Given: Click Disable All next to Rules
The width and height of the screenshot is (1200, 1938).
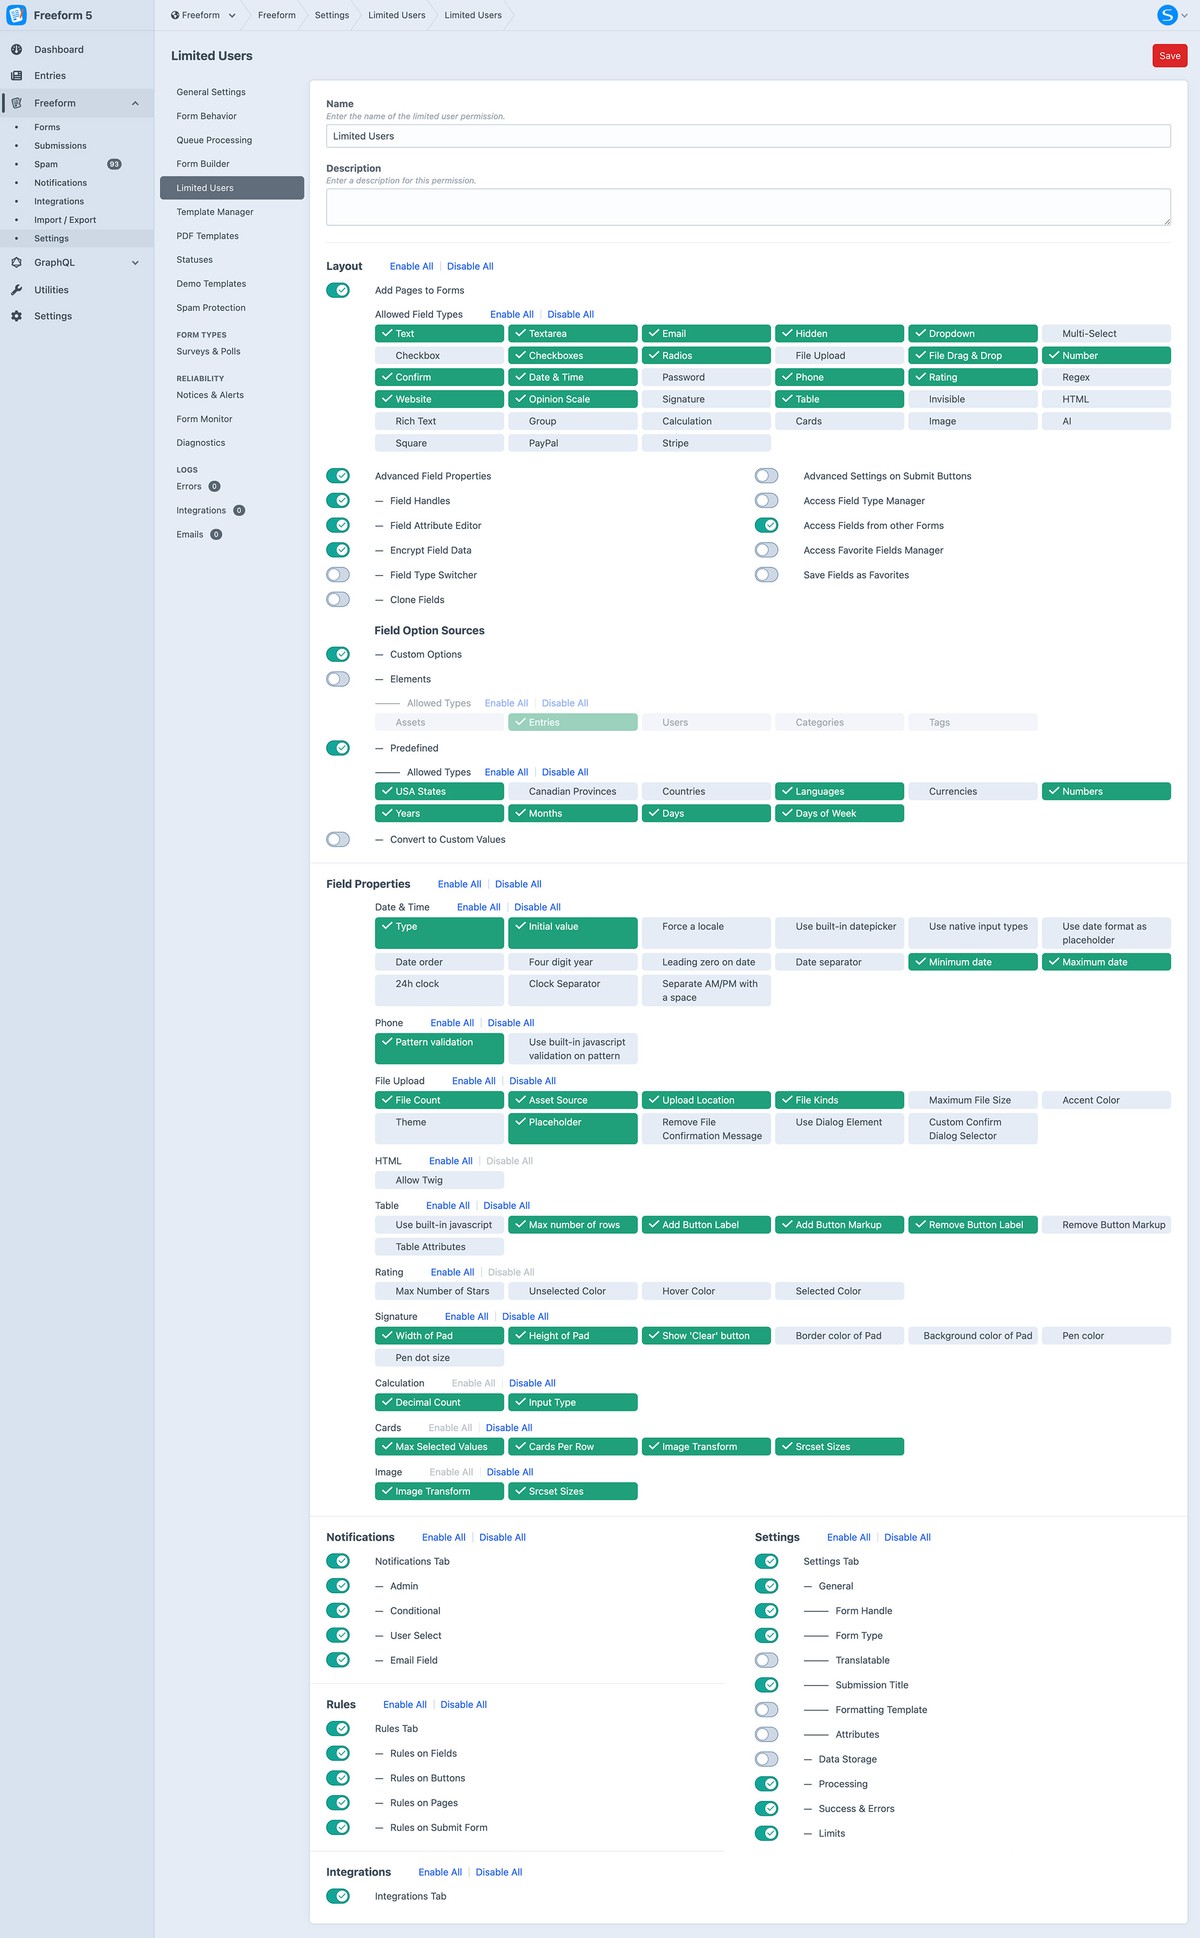Looking at the screenshot, I should 464,1704.
